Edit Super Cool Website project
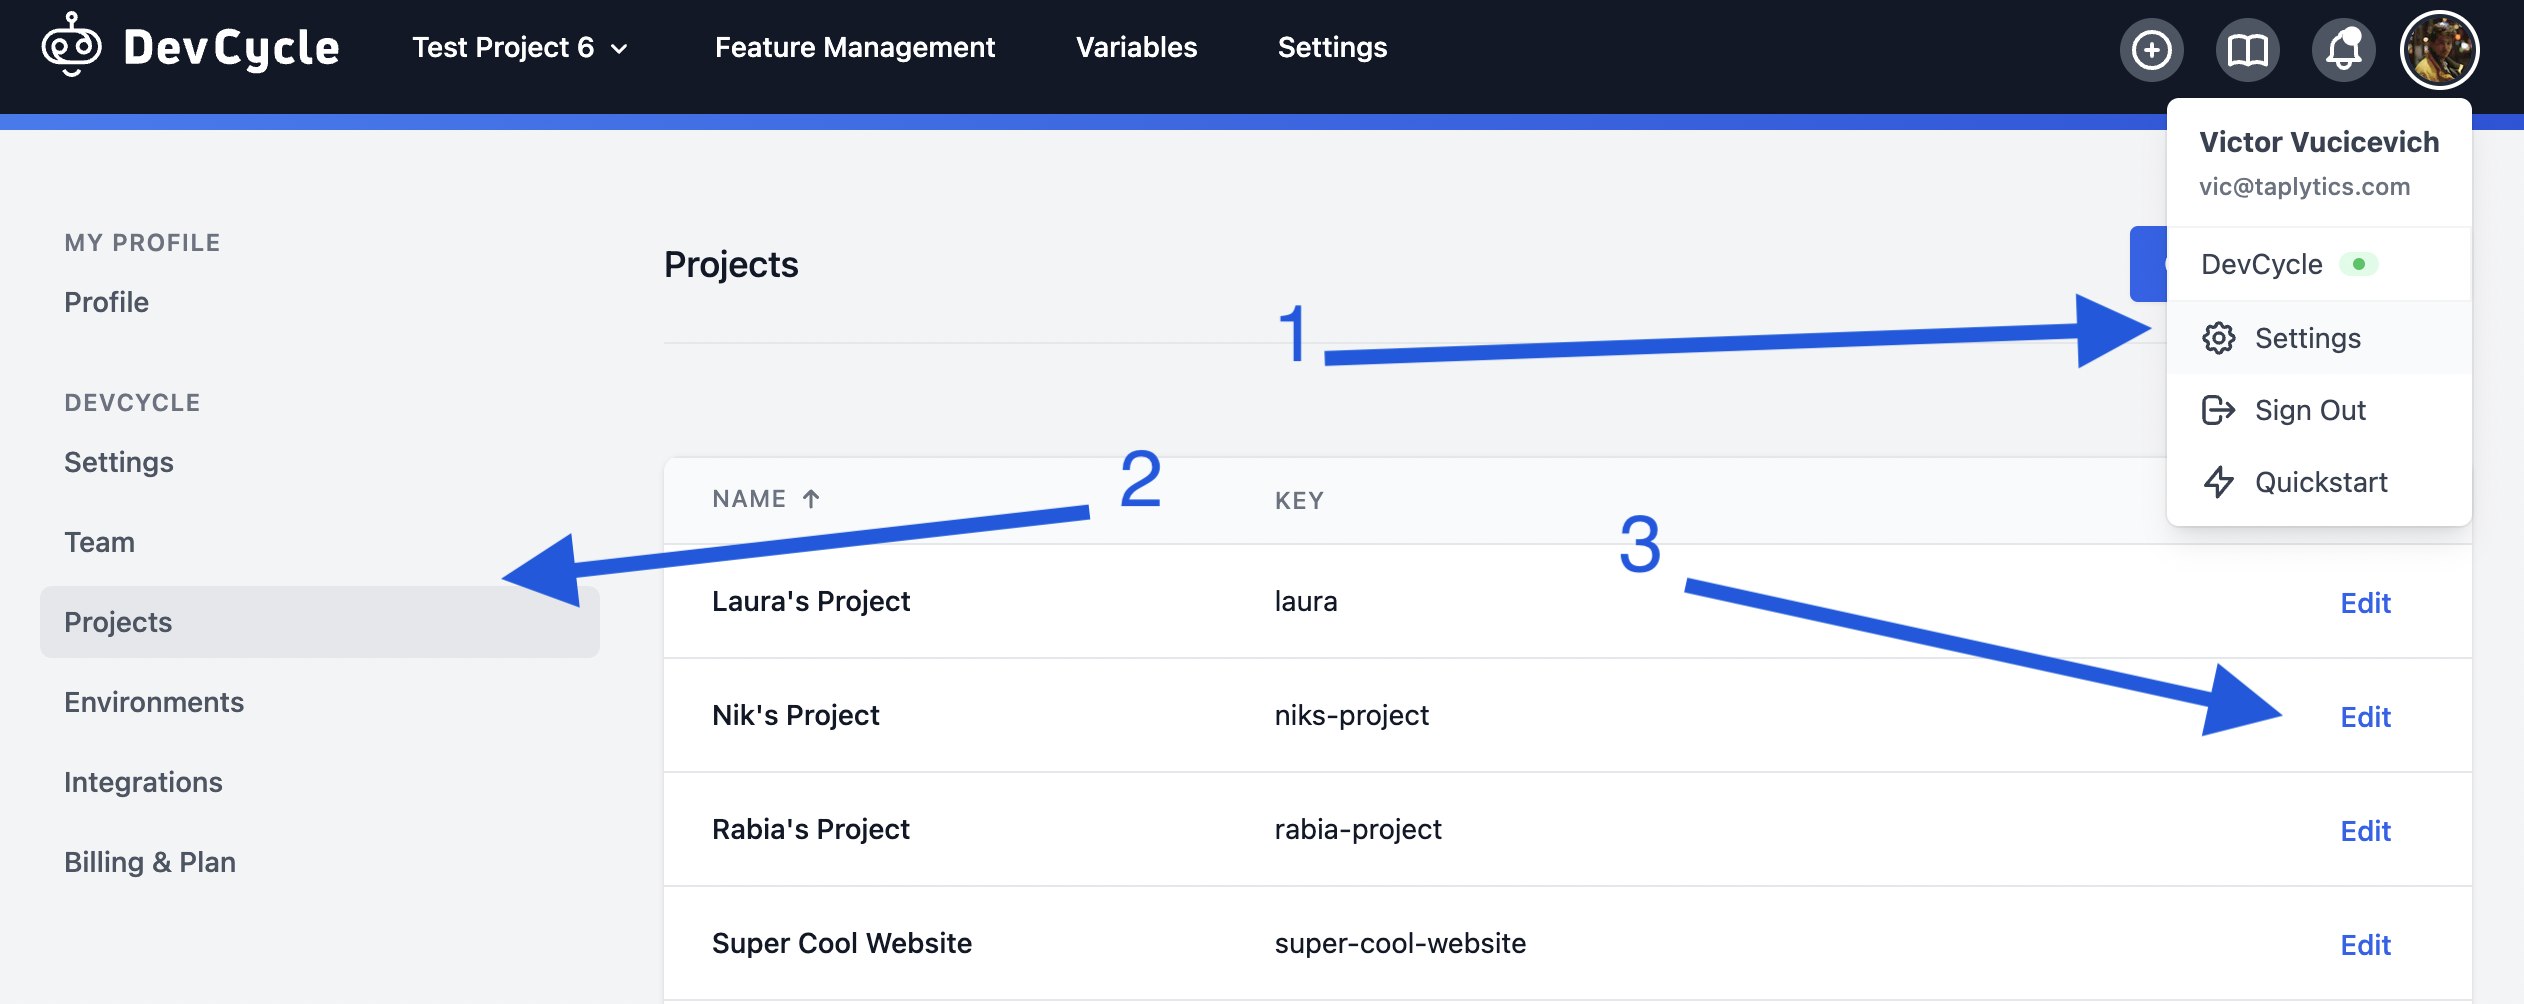 point(2365,945)
